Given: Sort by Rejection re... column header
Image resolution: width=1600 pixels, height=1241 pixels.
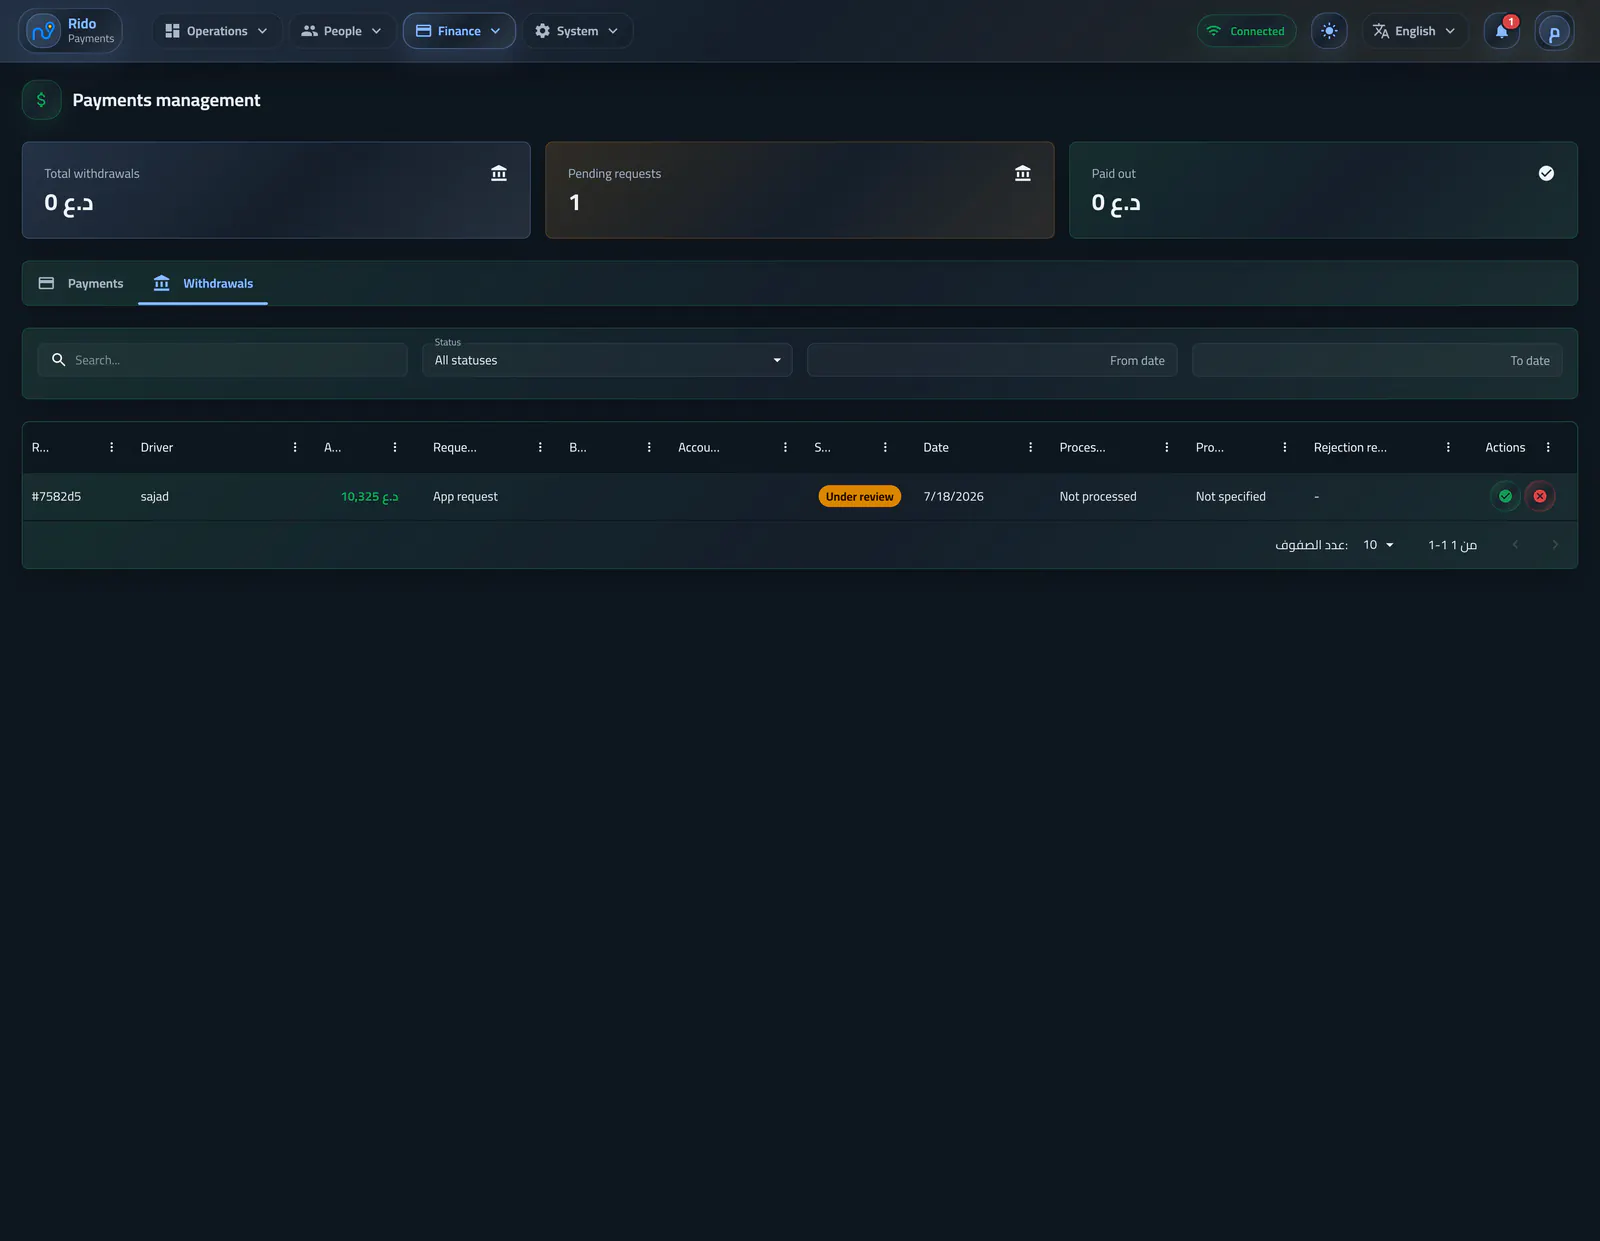Looking at the screenshot, I should pyautogui.click(x=1350, y=447).
